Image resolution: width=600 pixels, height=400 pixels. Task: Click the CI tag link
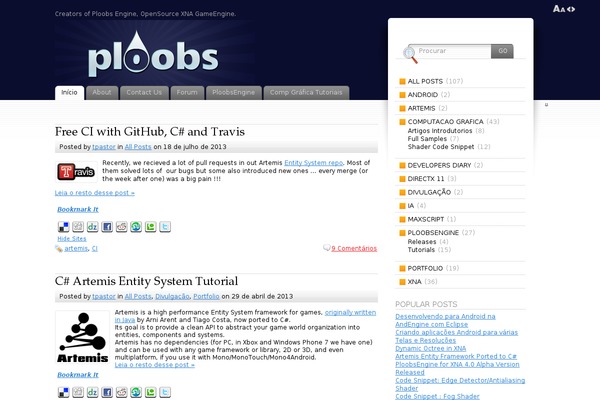click(95, 249)
